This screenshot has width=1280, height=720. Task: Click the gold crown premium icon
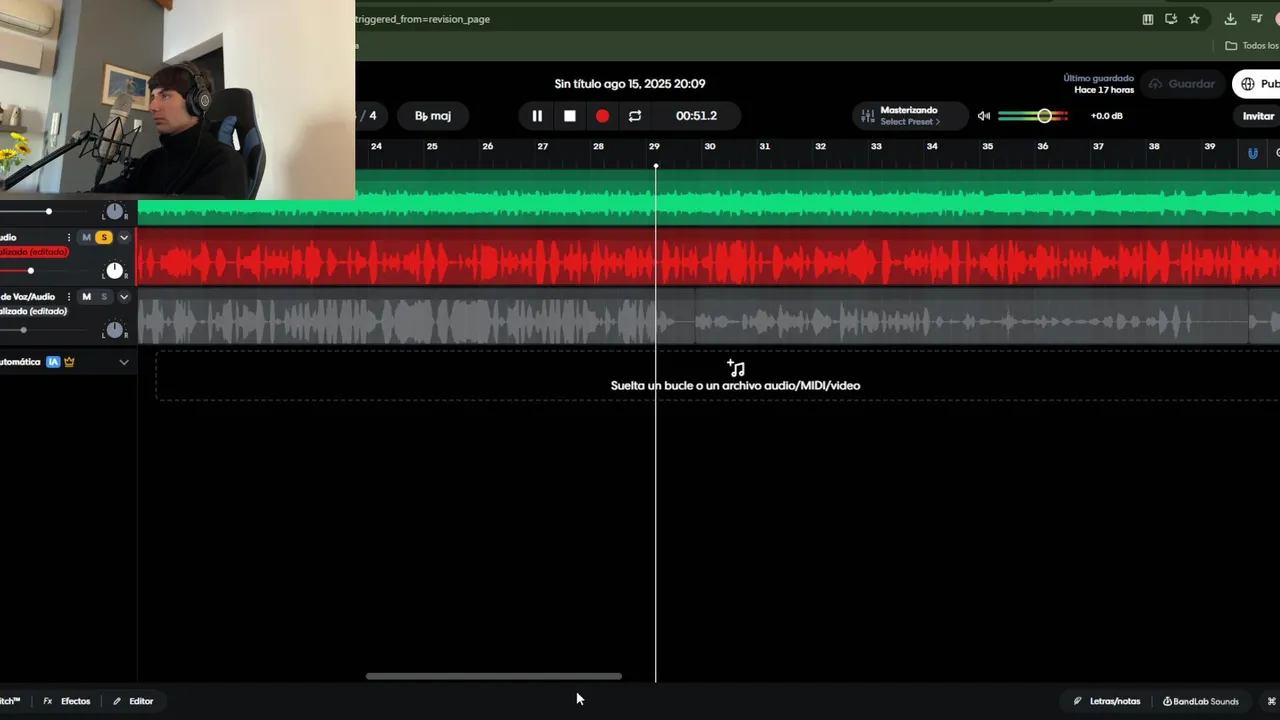(69, 362)
